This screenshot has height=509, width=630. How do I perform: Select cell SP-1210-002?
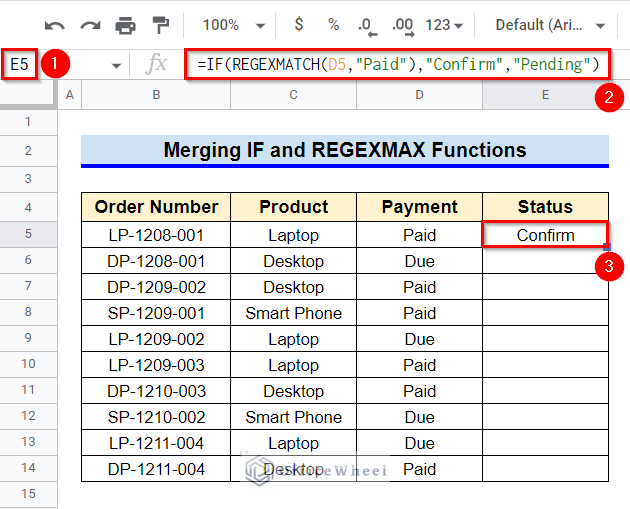pyautogui.click(x=156, y=417)
